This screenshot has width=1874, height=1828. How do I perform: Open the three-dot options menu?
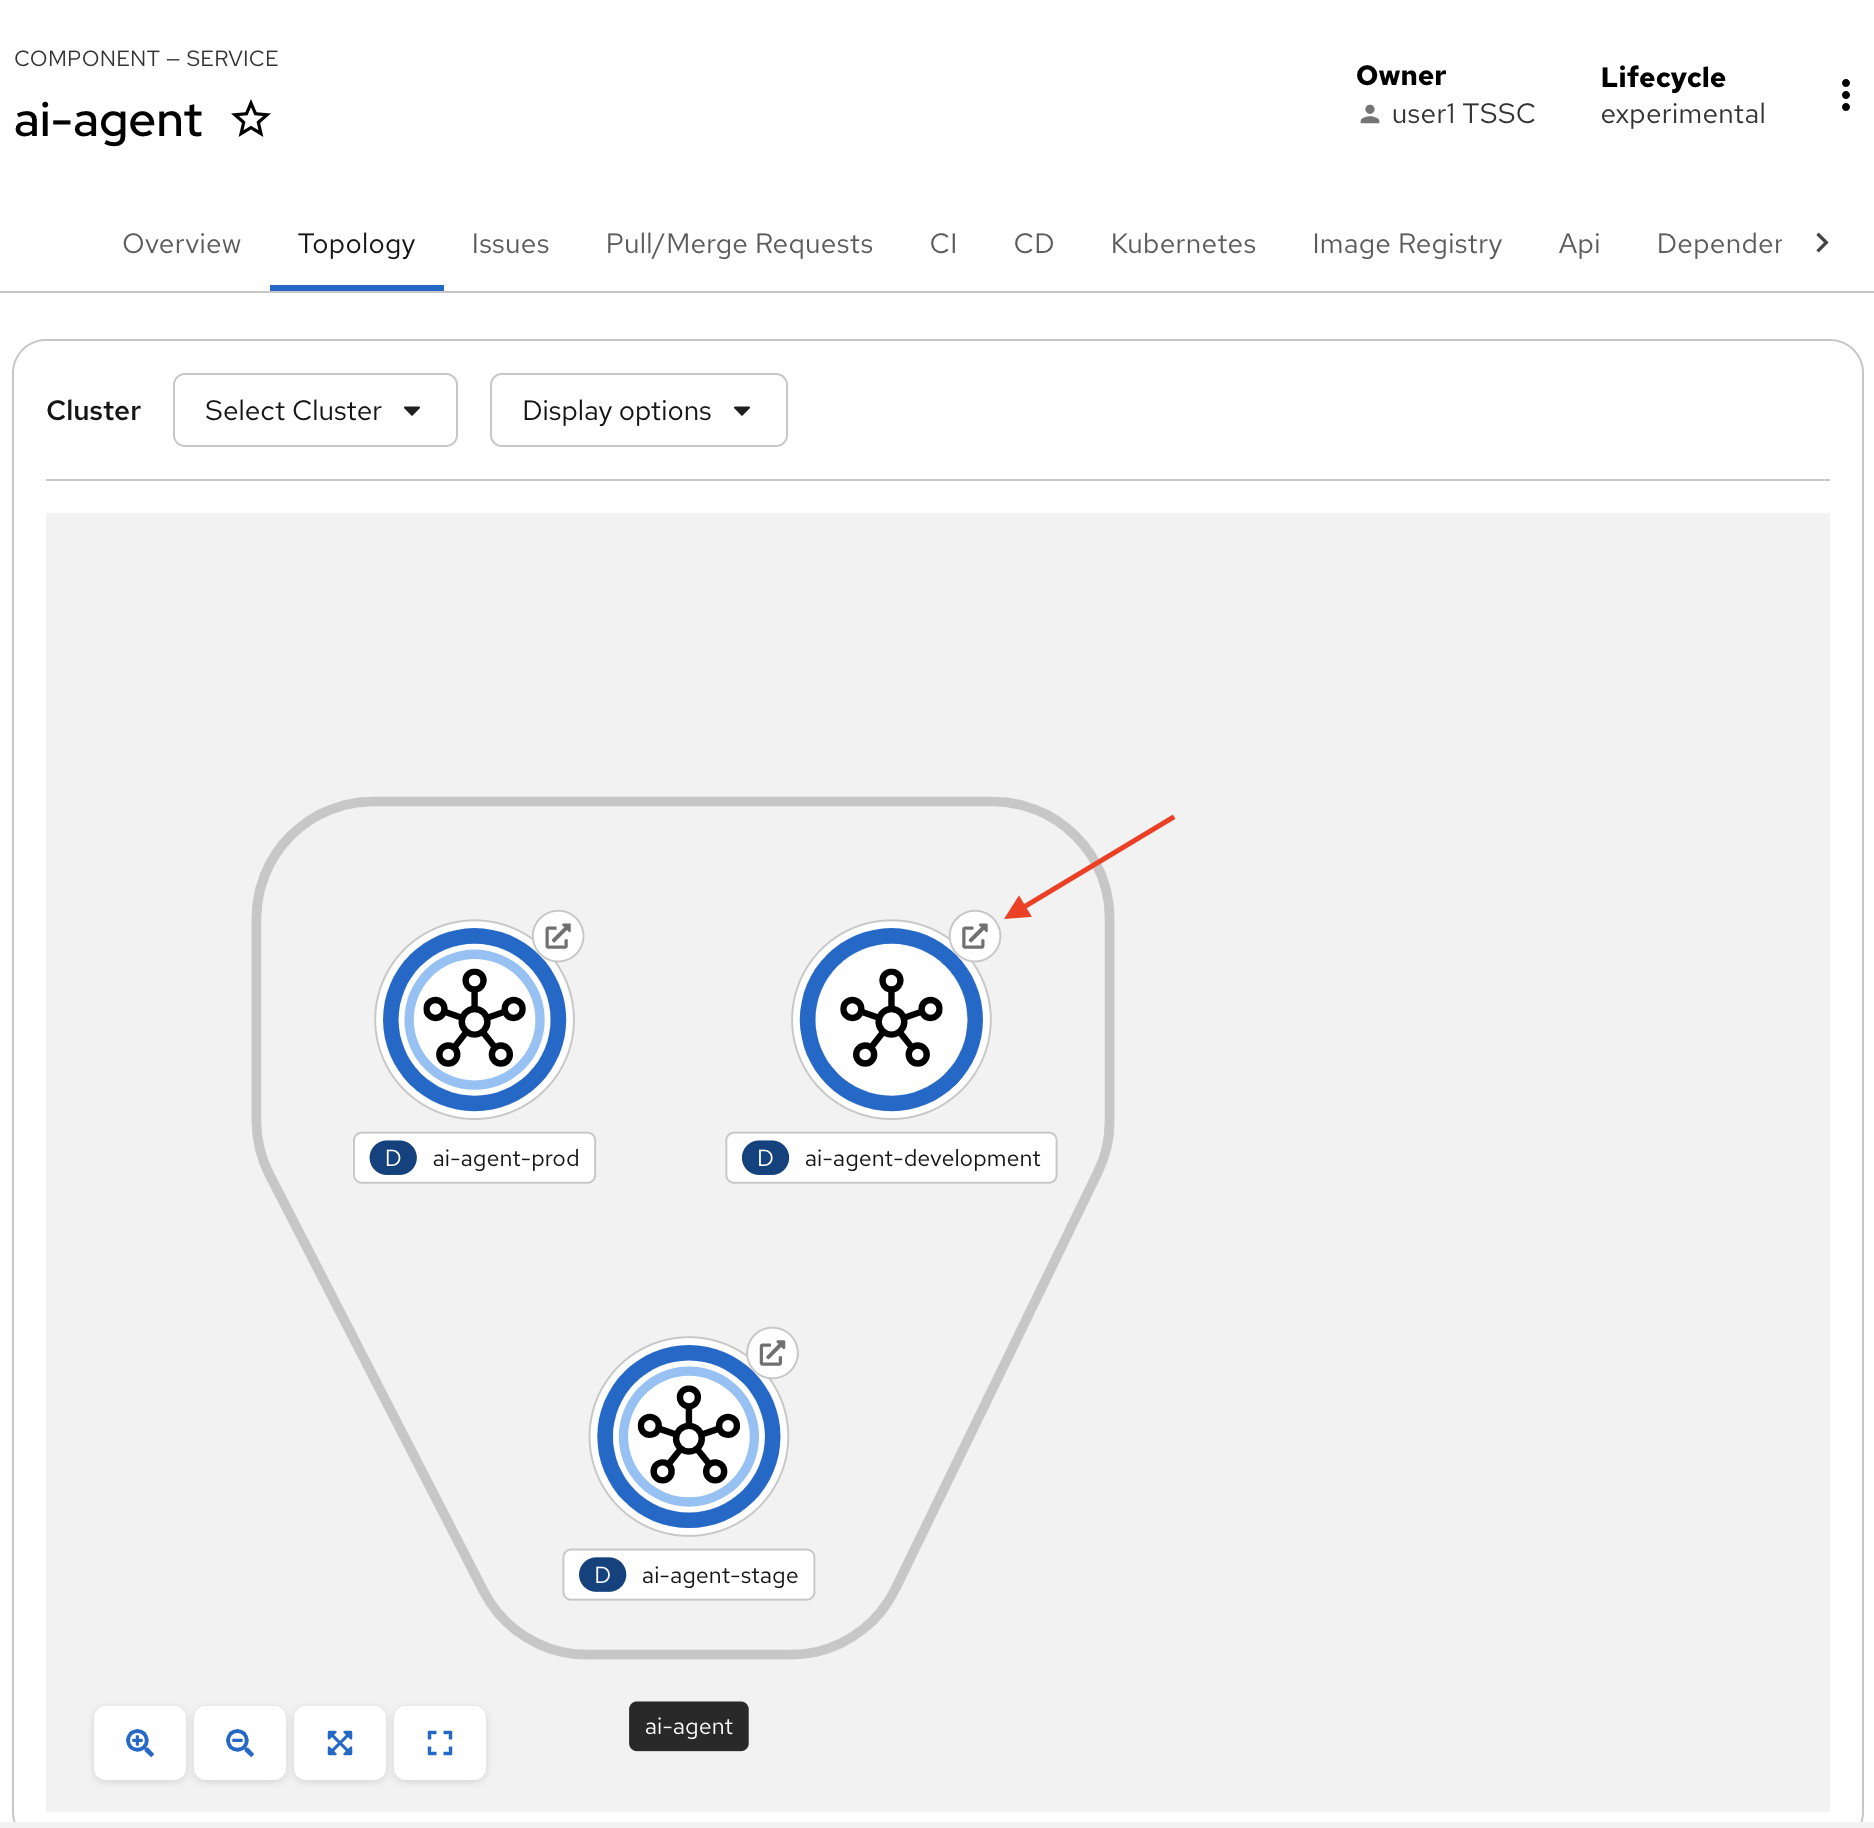click(x=1845, y=94)
